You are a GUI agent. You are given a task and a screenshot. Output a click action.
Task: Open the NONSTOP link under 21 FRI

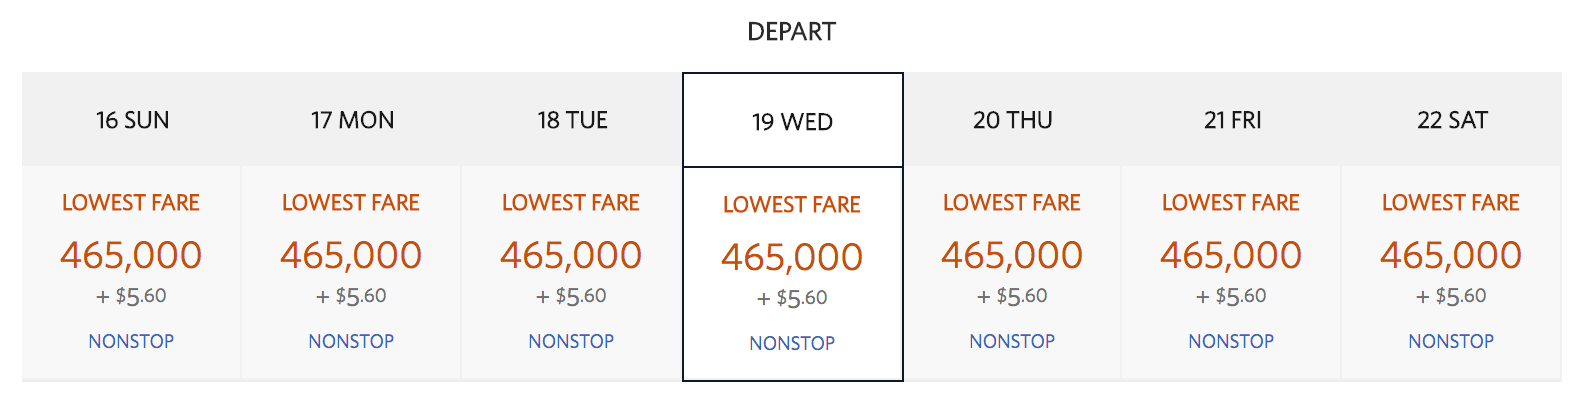[x=1231, y=341]
